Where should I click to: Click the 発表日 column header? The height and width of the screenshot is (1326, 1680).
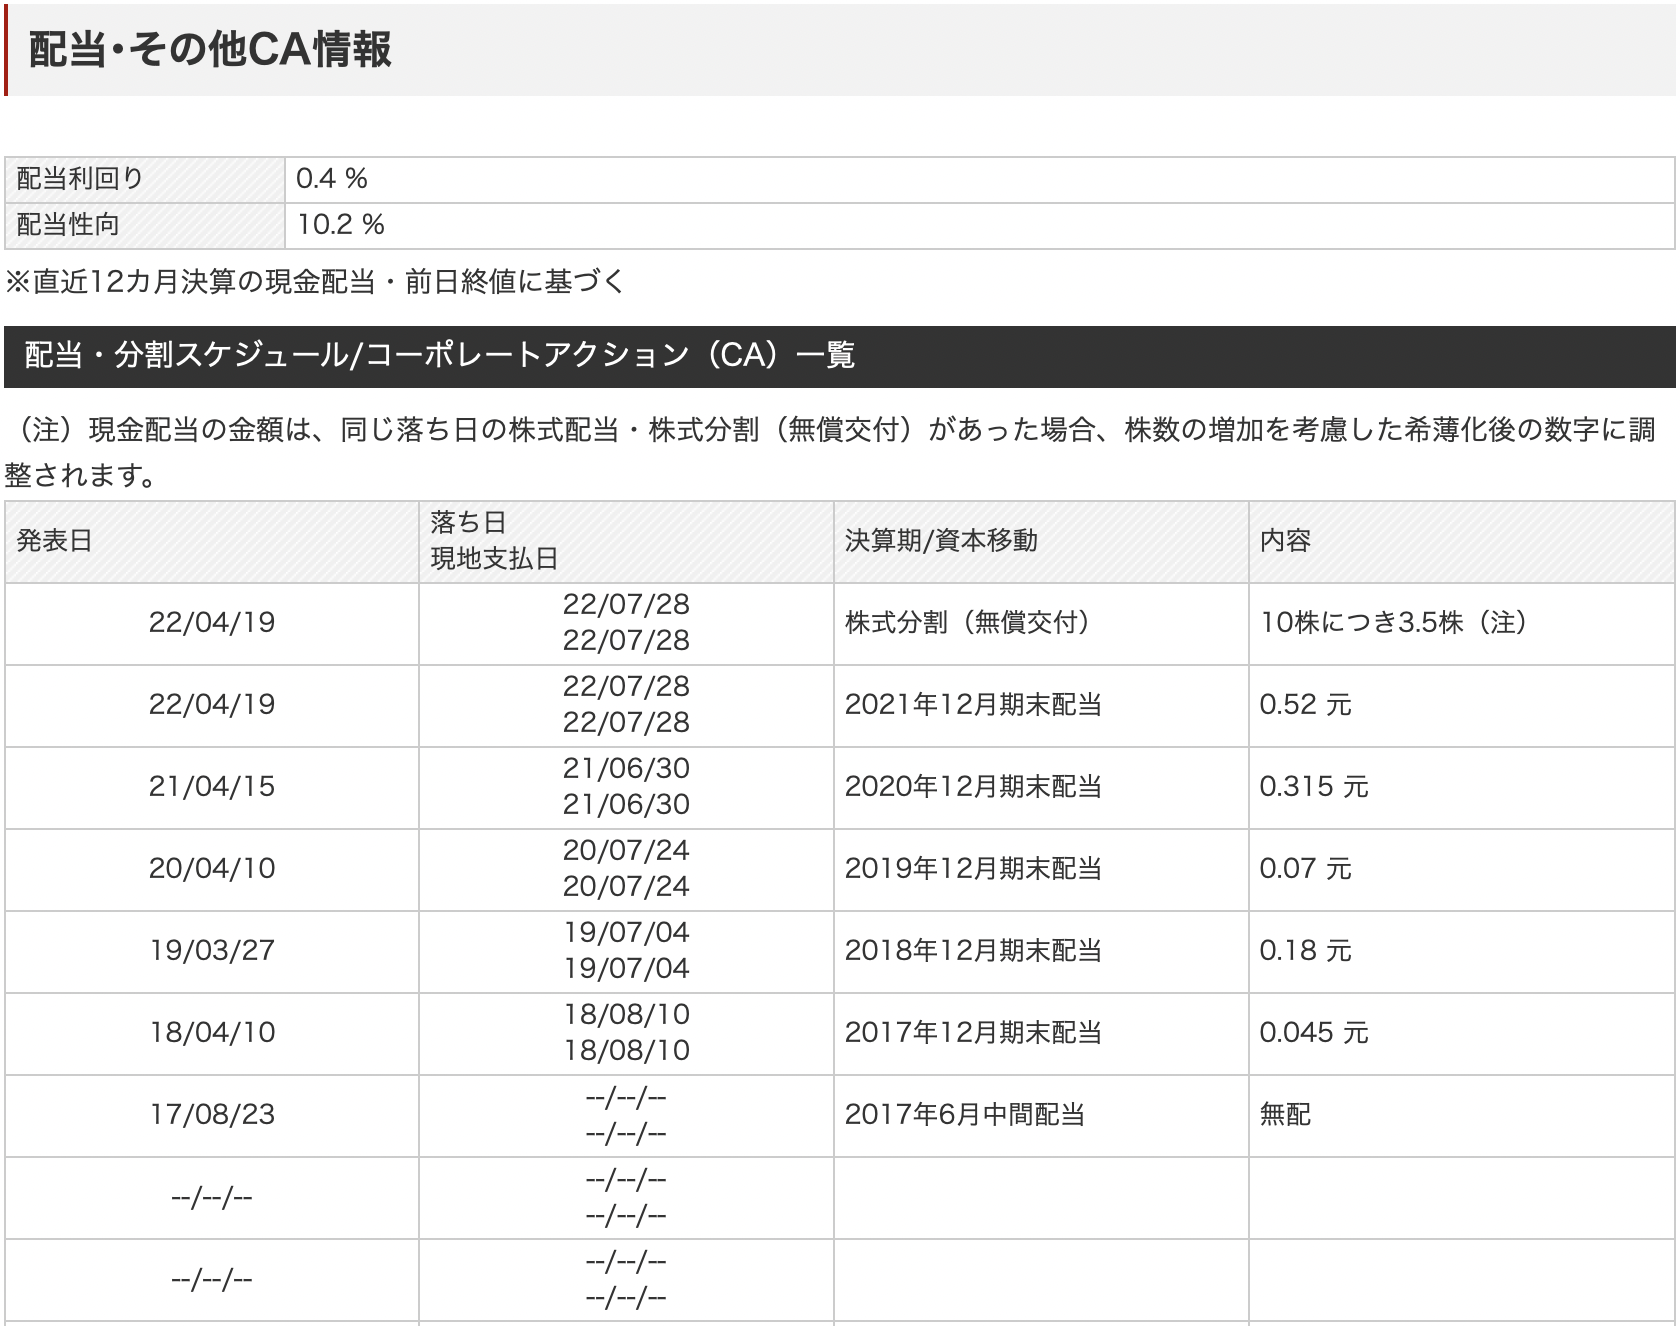212,541
